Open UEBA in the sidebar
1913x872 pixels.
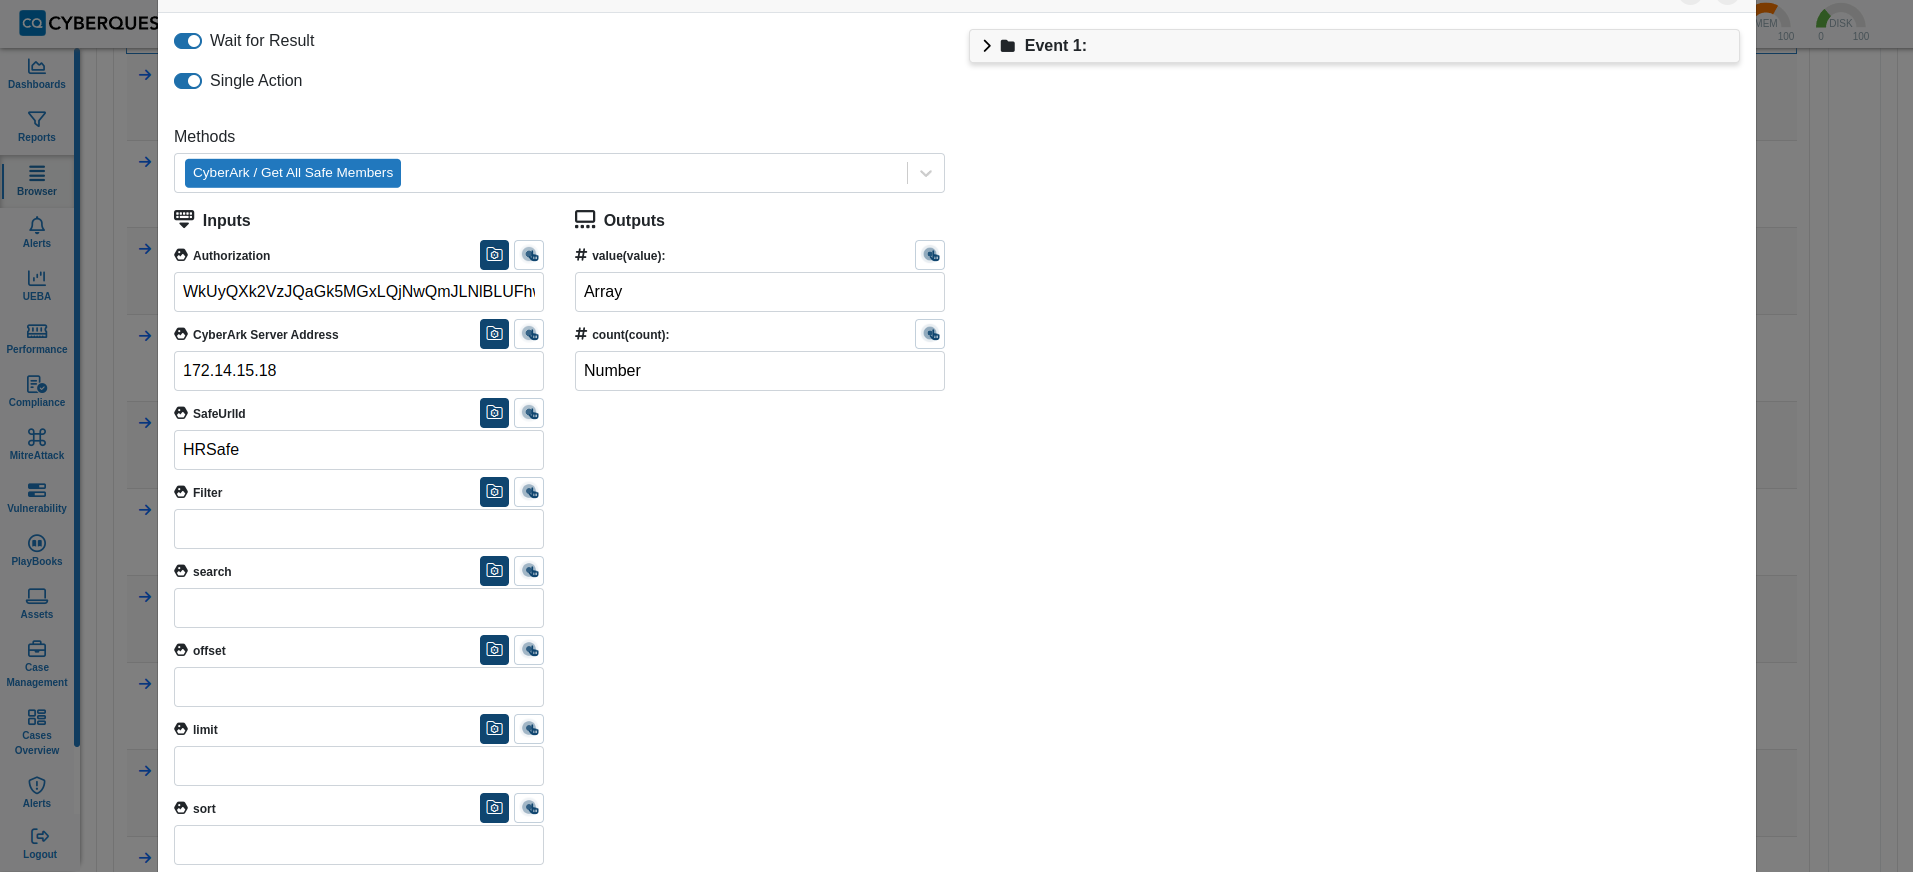(x=37, y=286)
